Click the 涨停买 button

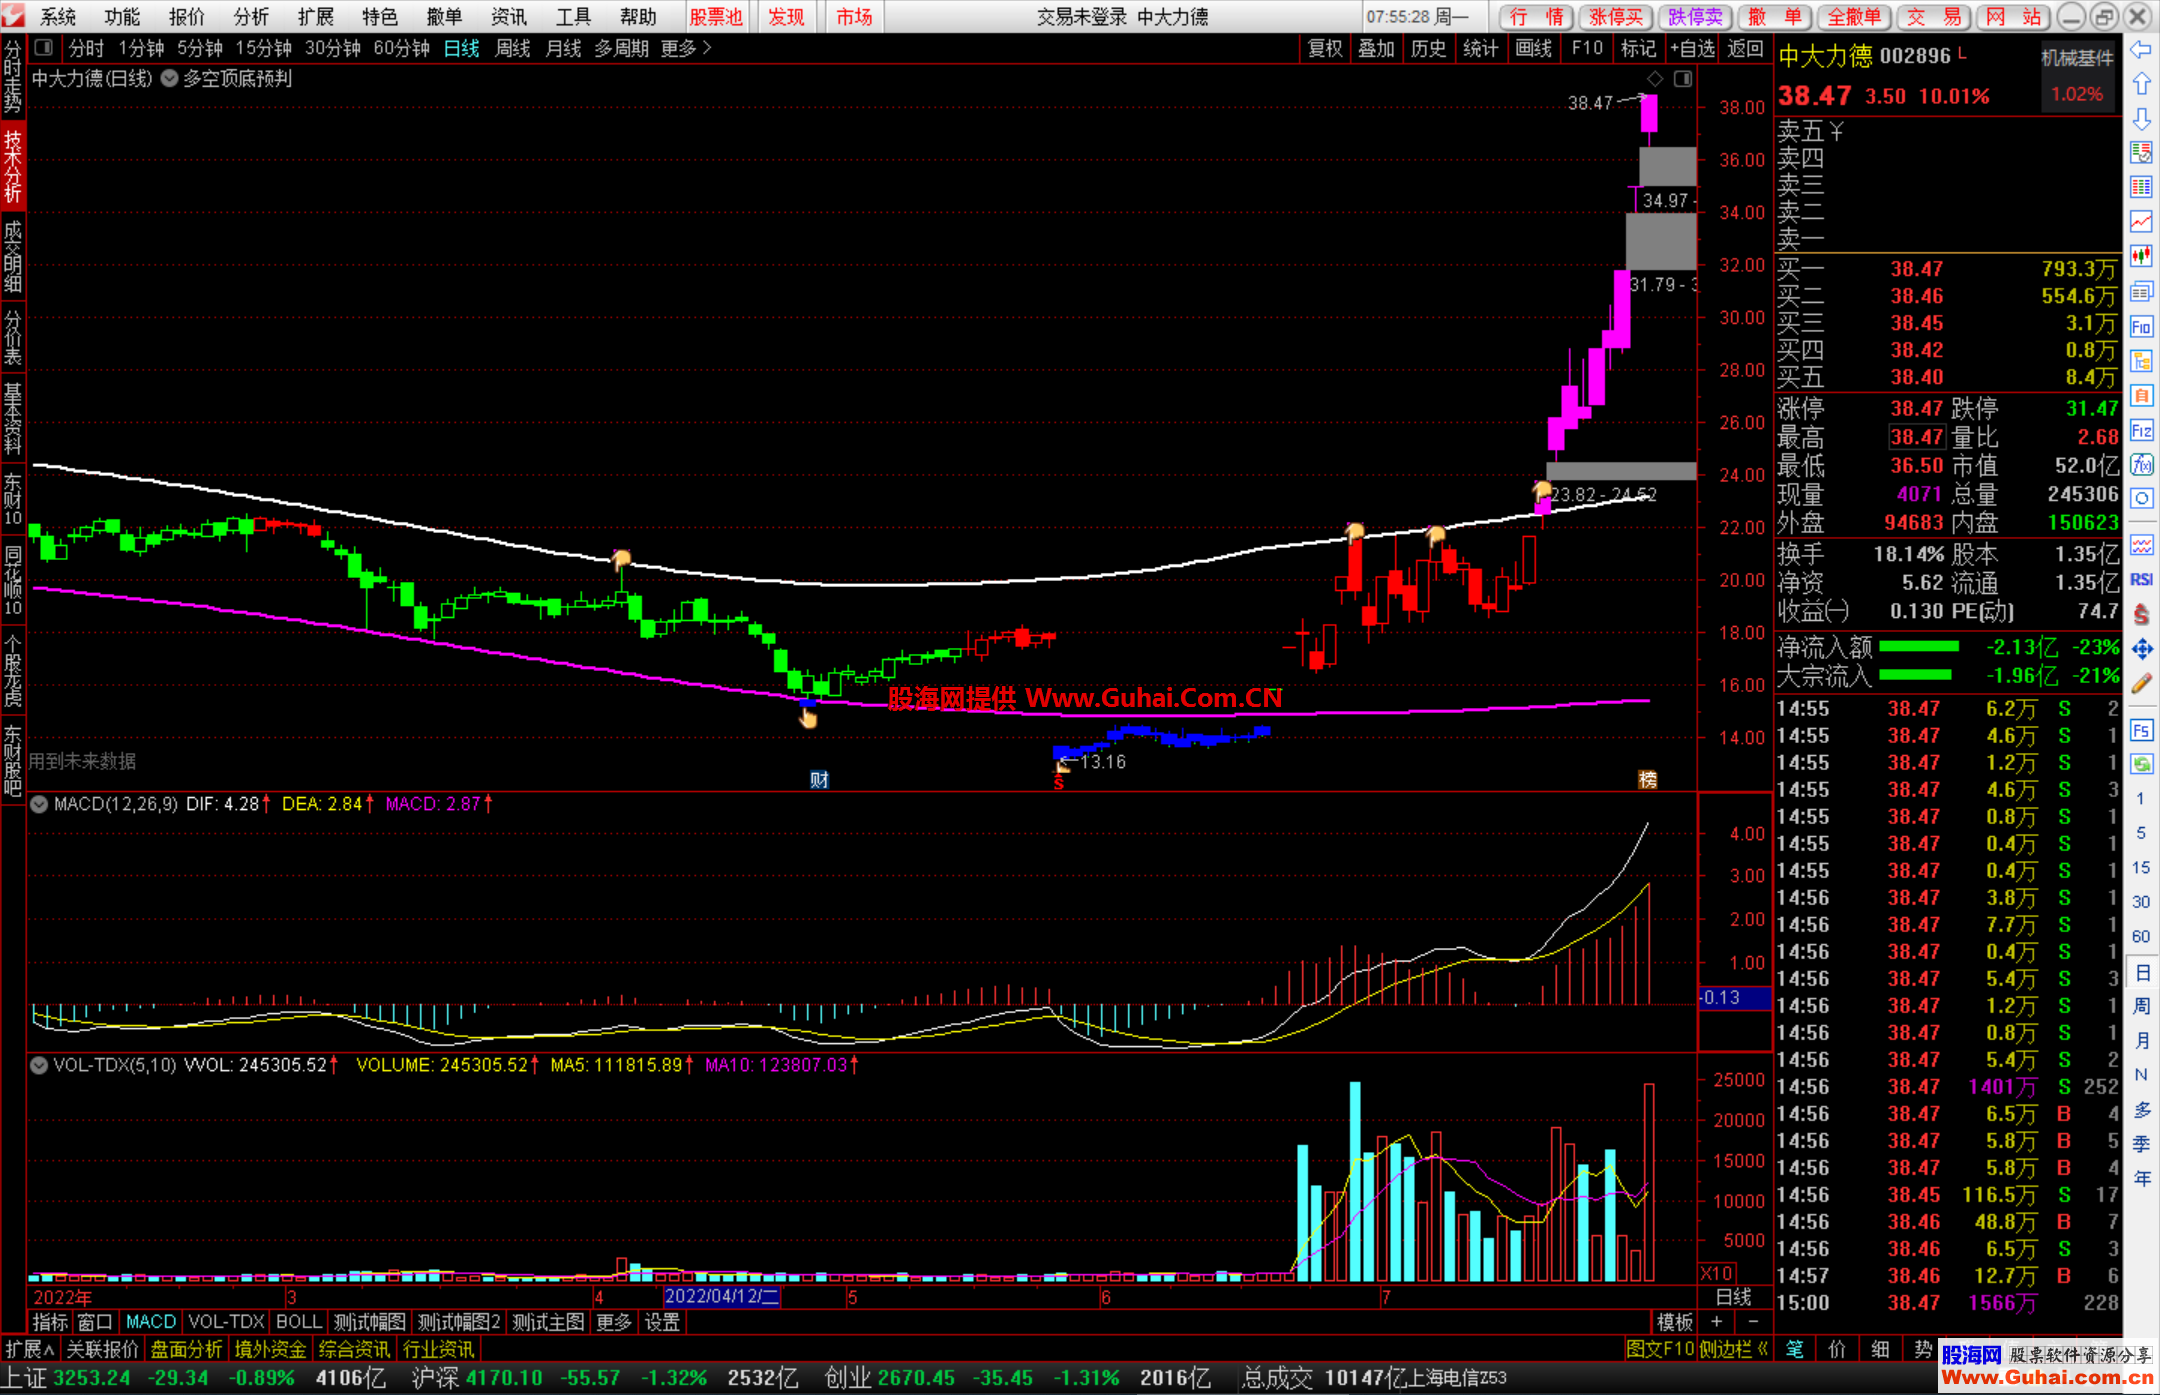click(x=1616, y=17)
